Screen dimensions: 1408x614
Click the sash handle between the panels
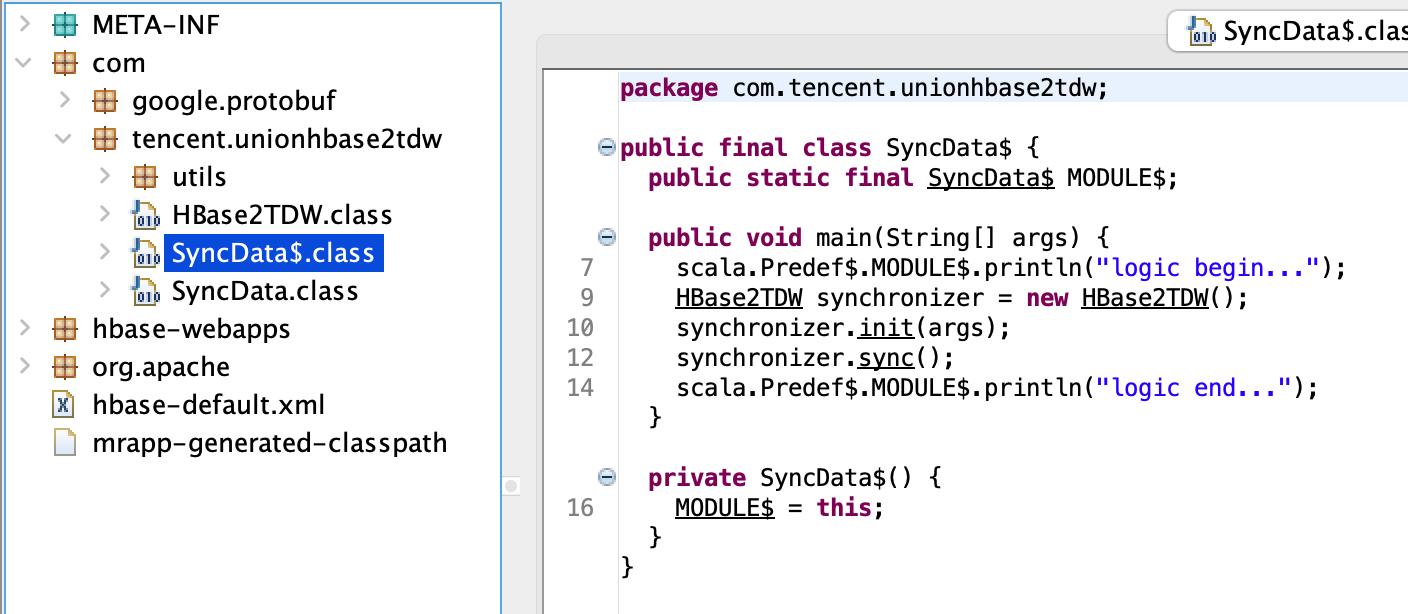(510, 486)
